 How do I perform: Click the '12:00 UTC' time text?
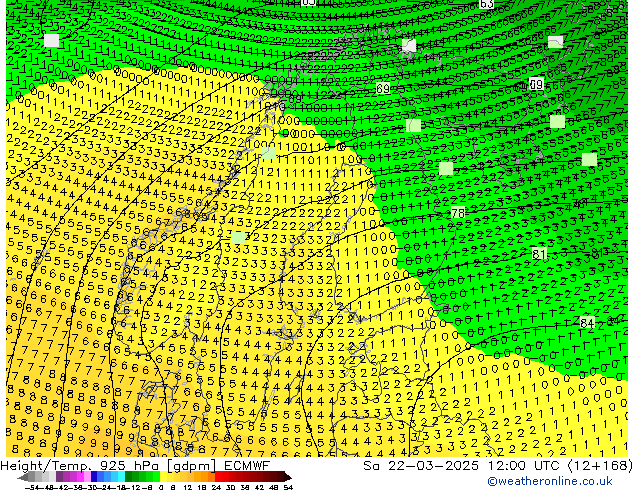coord(525,466)
